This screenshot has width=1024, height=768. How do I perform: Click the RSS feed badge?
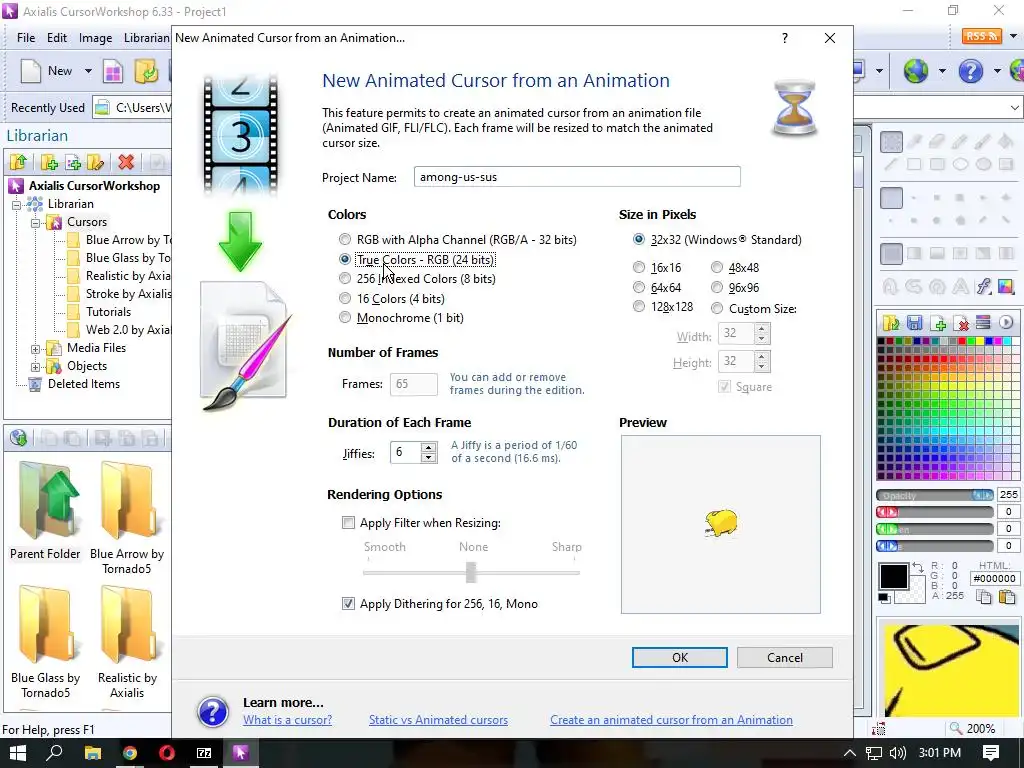tap(981, 36)
